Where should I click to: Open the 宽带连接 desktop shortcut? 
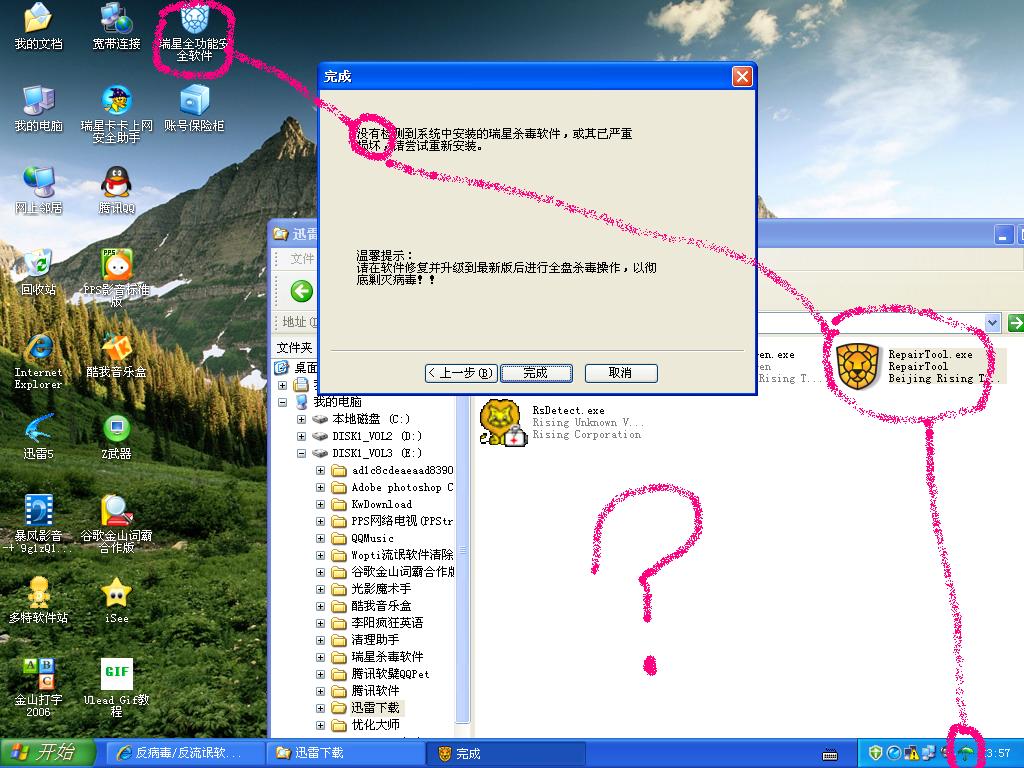pos(116,26)
